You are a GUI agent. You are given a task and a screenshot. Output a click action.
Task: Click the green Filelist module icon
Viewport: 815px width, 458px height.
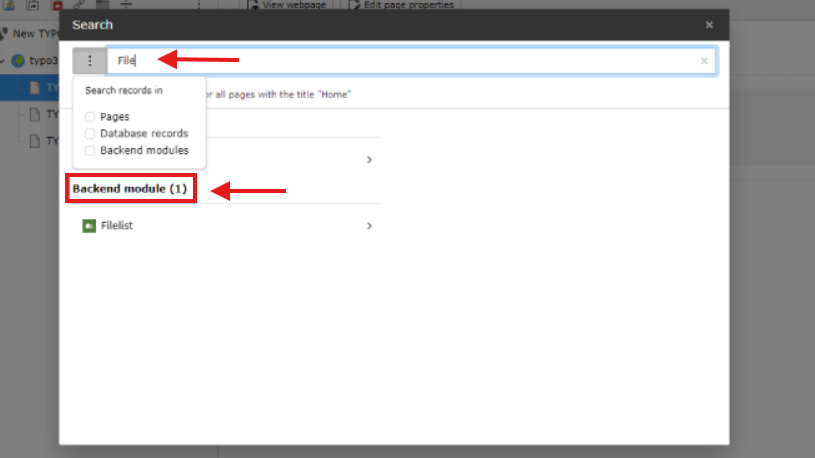click(x=89, y=226)
